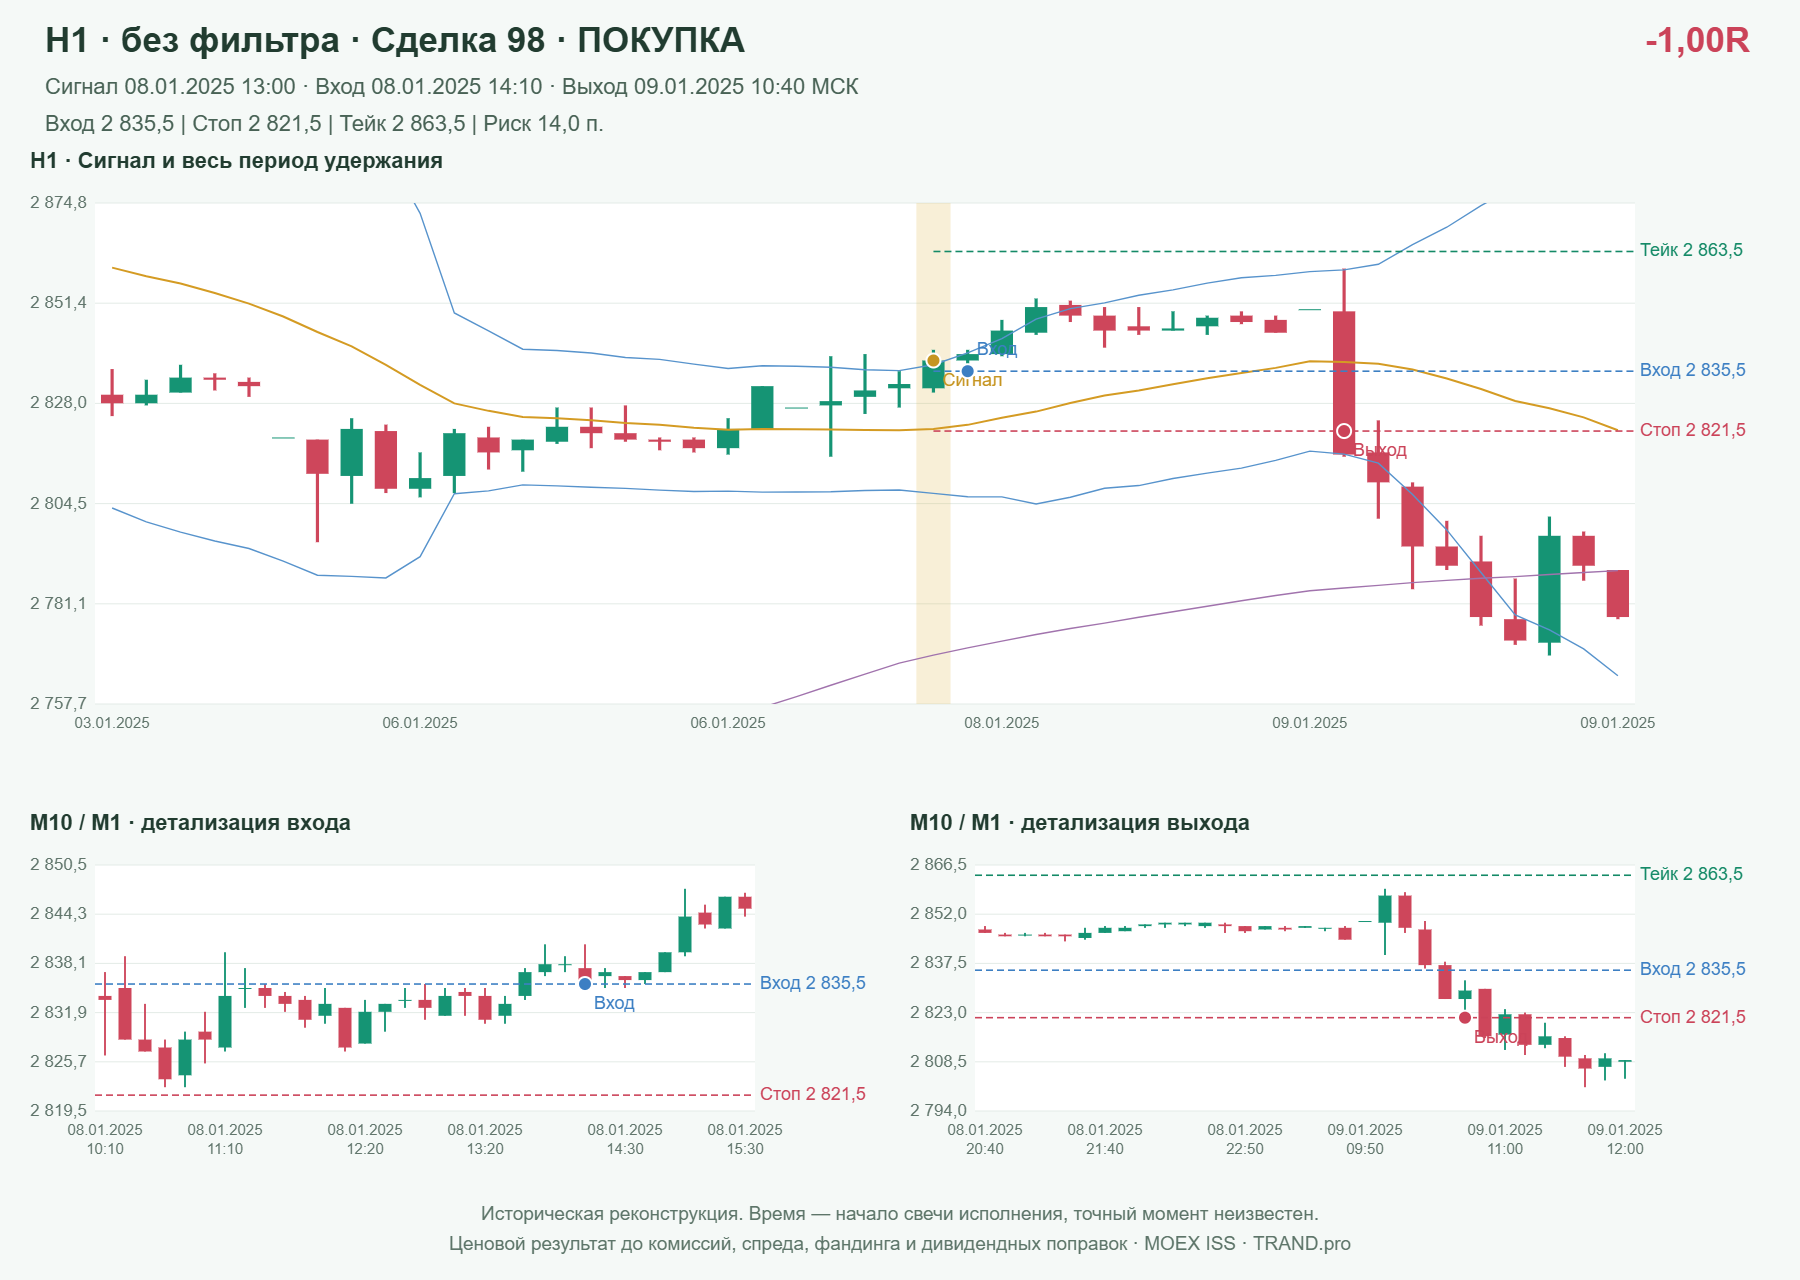Click "Стоп 2 821,5" label of the entry detail chart
Screen dimensions: 1800x1280
(x=812, y=1094)
